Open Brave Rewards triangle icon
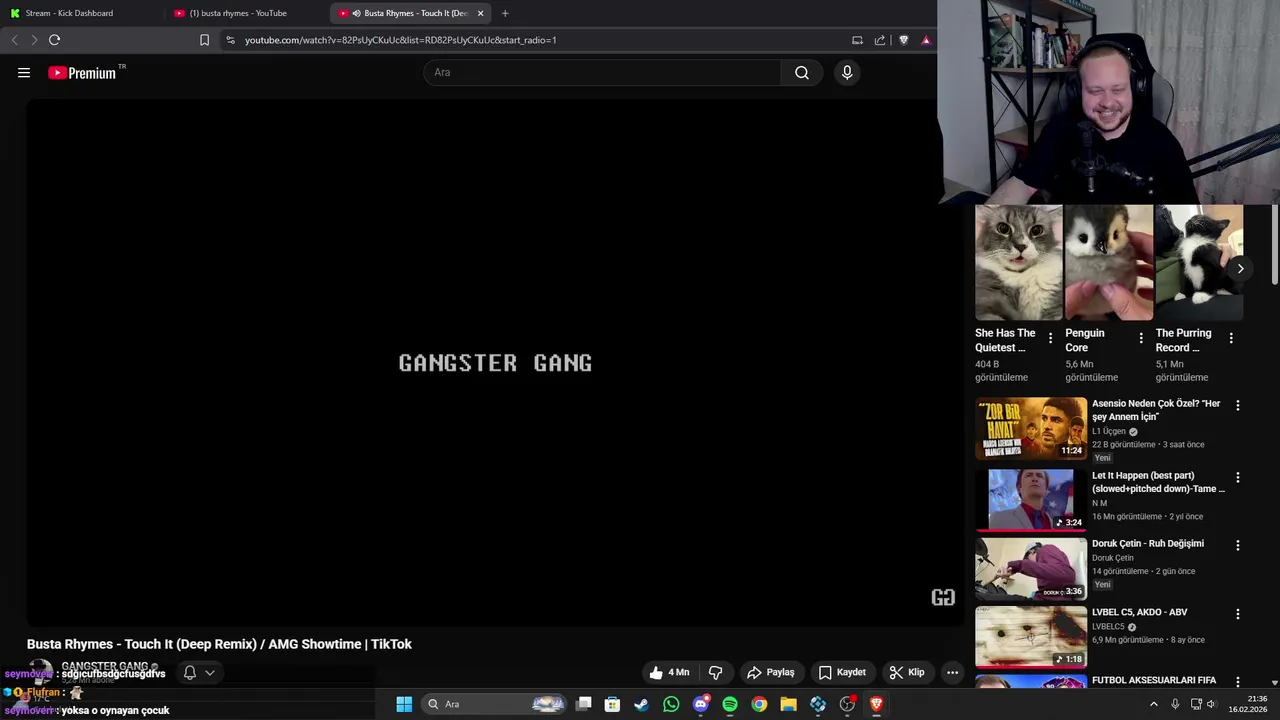1280x720 pixels. (926, 40)
